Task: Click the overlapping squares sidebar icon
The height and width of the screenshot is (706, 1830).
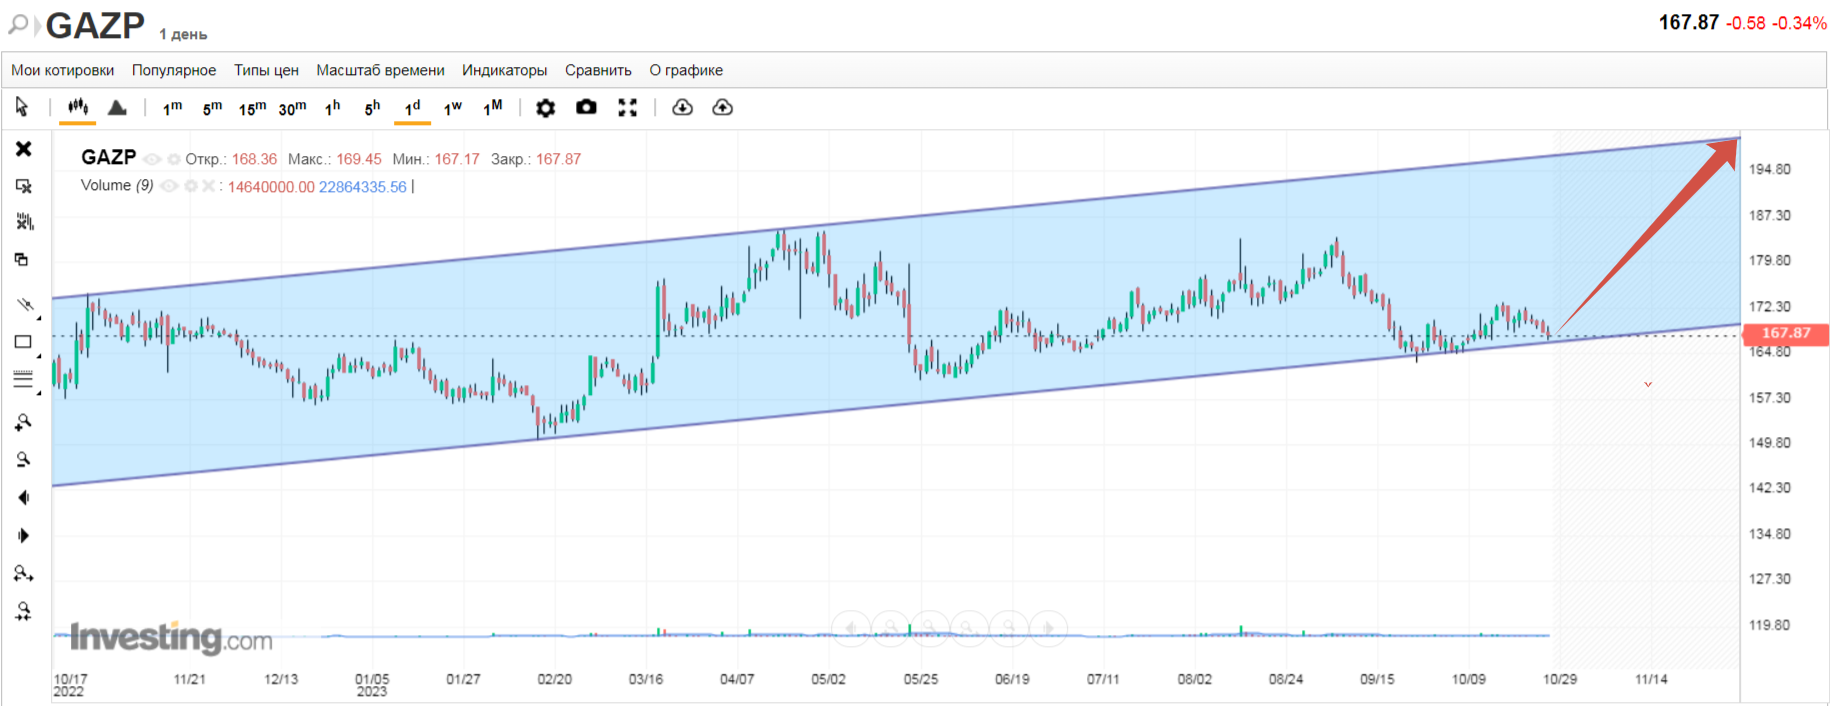Action: tap(21, 260)
